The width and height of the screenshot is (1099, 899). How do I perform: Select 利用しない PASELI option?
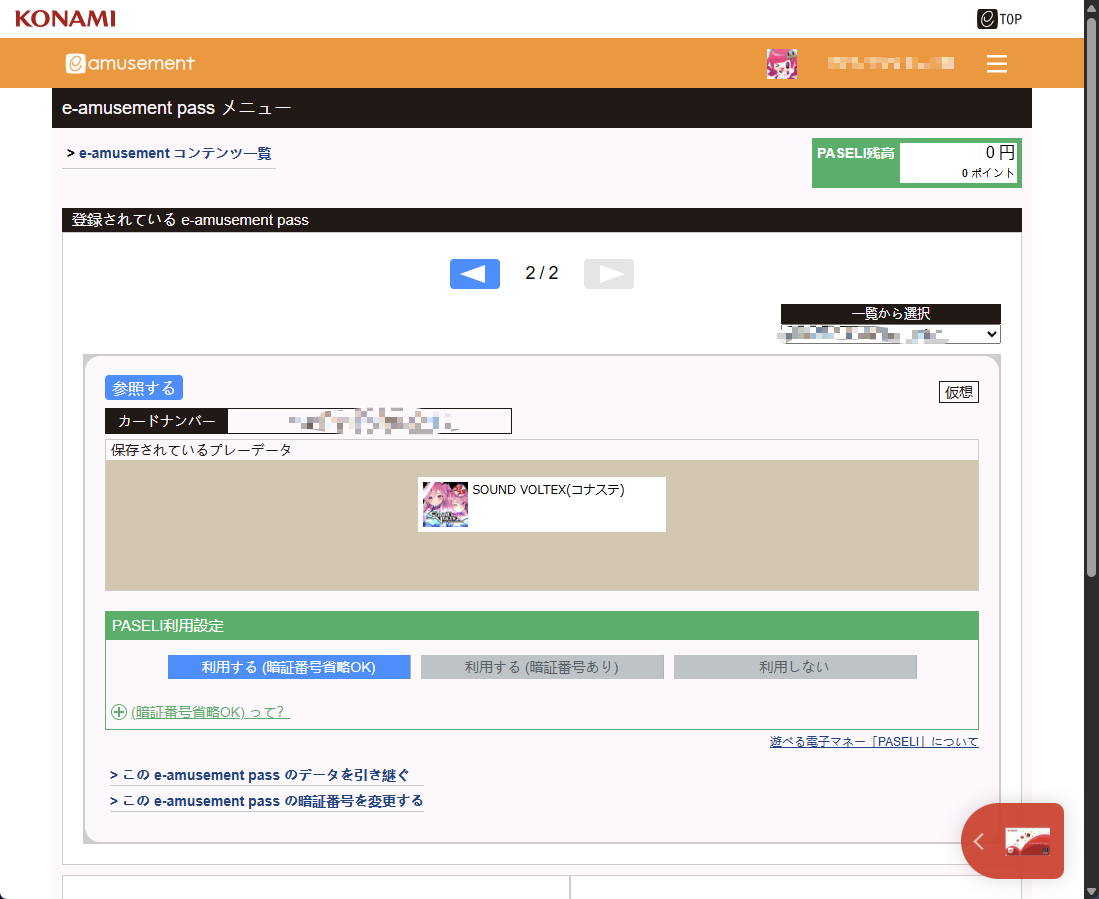tap(795, 667)
